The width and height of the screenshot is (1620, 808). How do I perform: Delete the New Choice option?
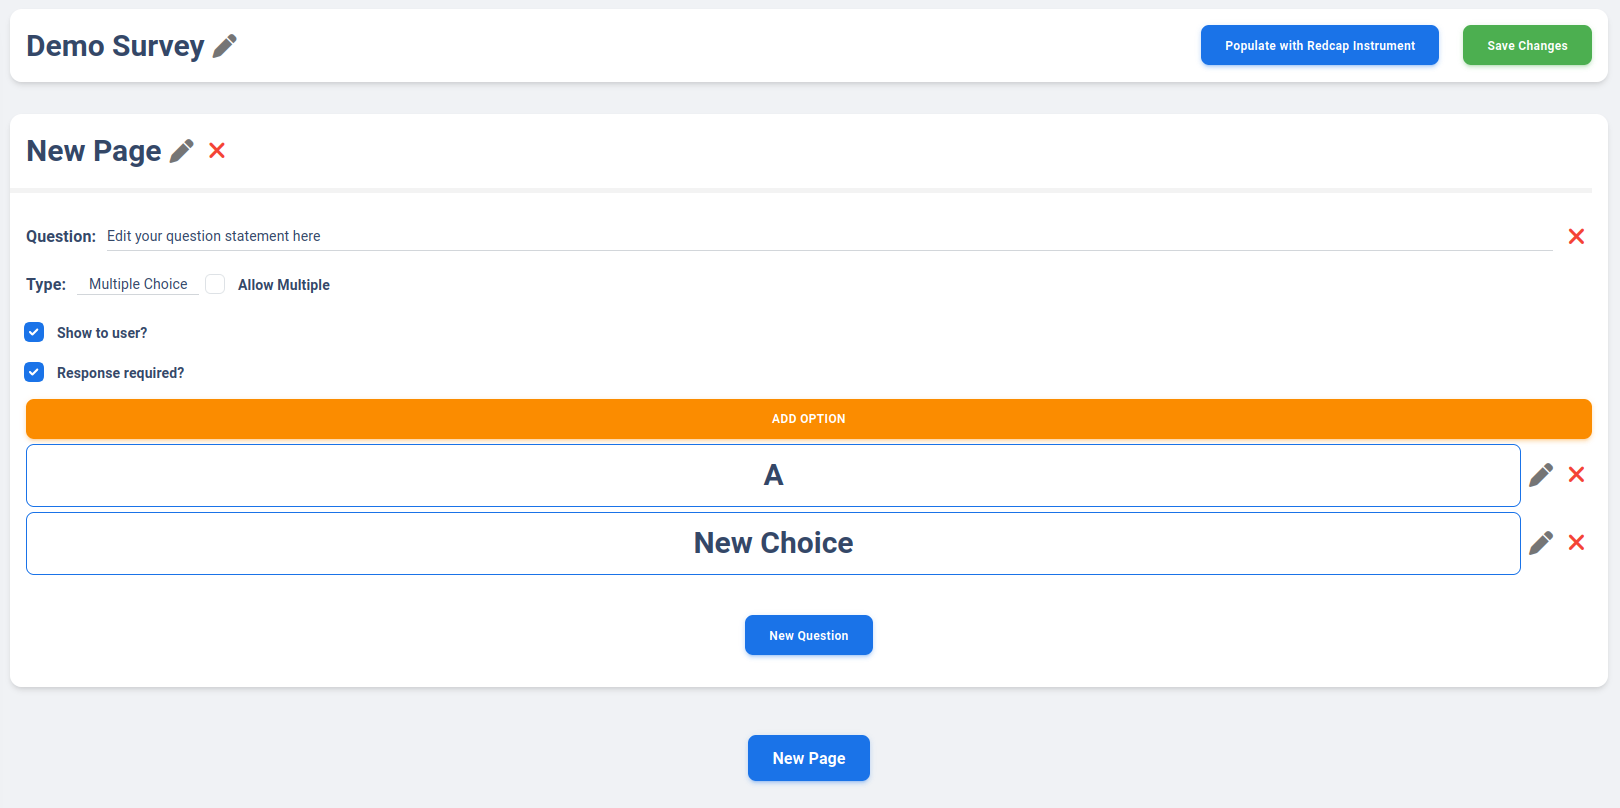click(x=1576, y=543)
